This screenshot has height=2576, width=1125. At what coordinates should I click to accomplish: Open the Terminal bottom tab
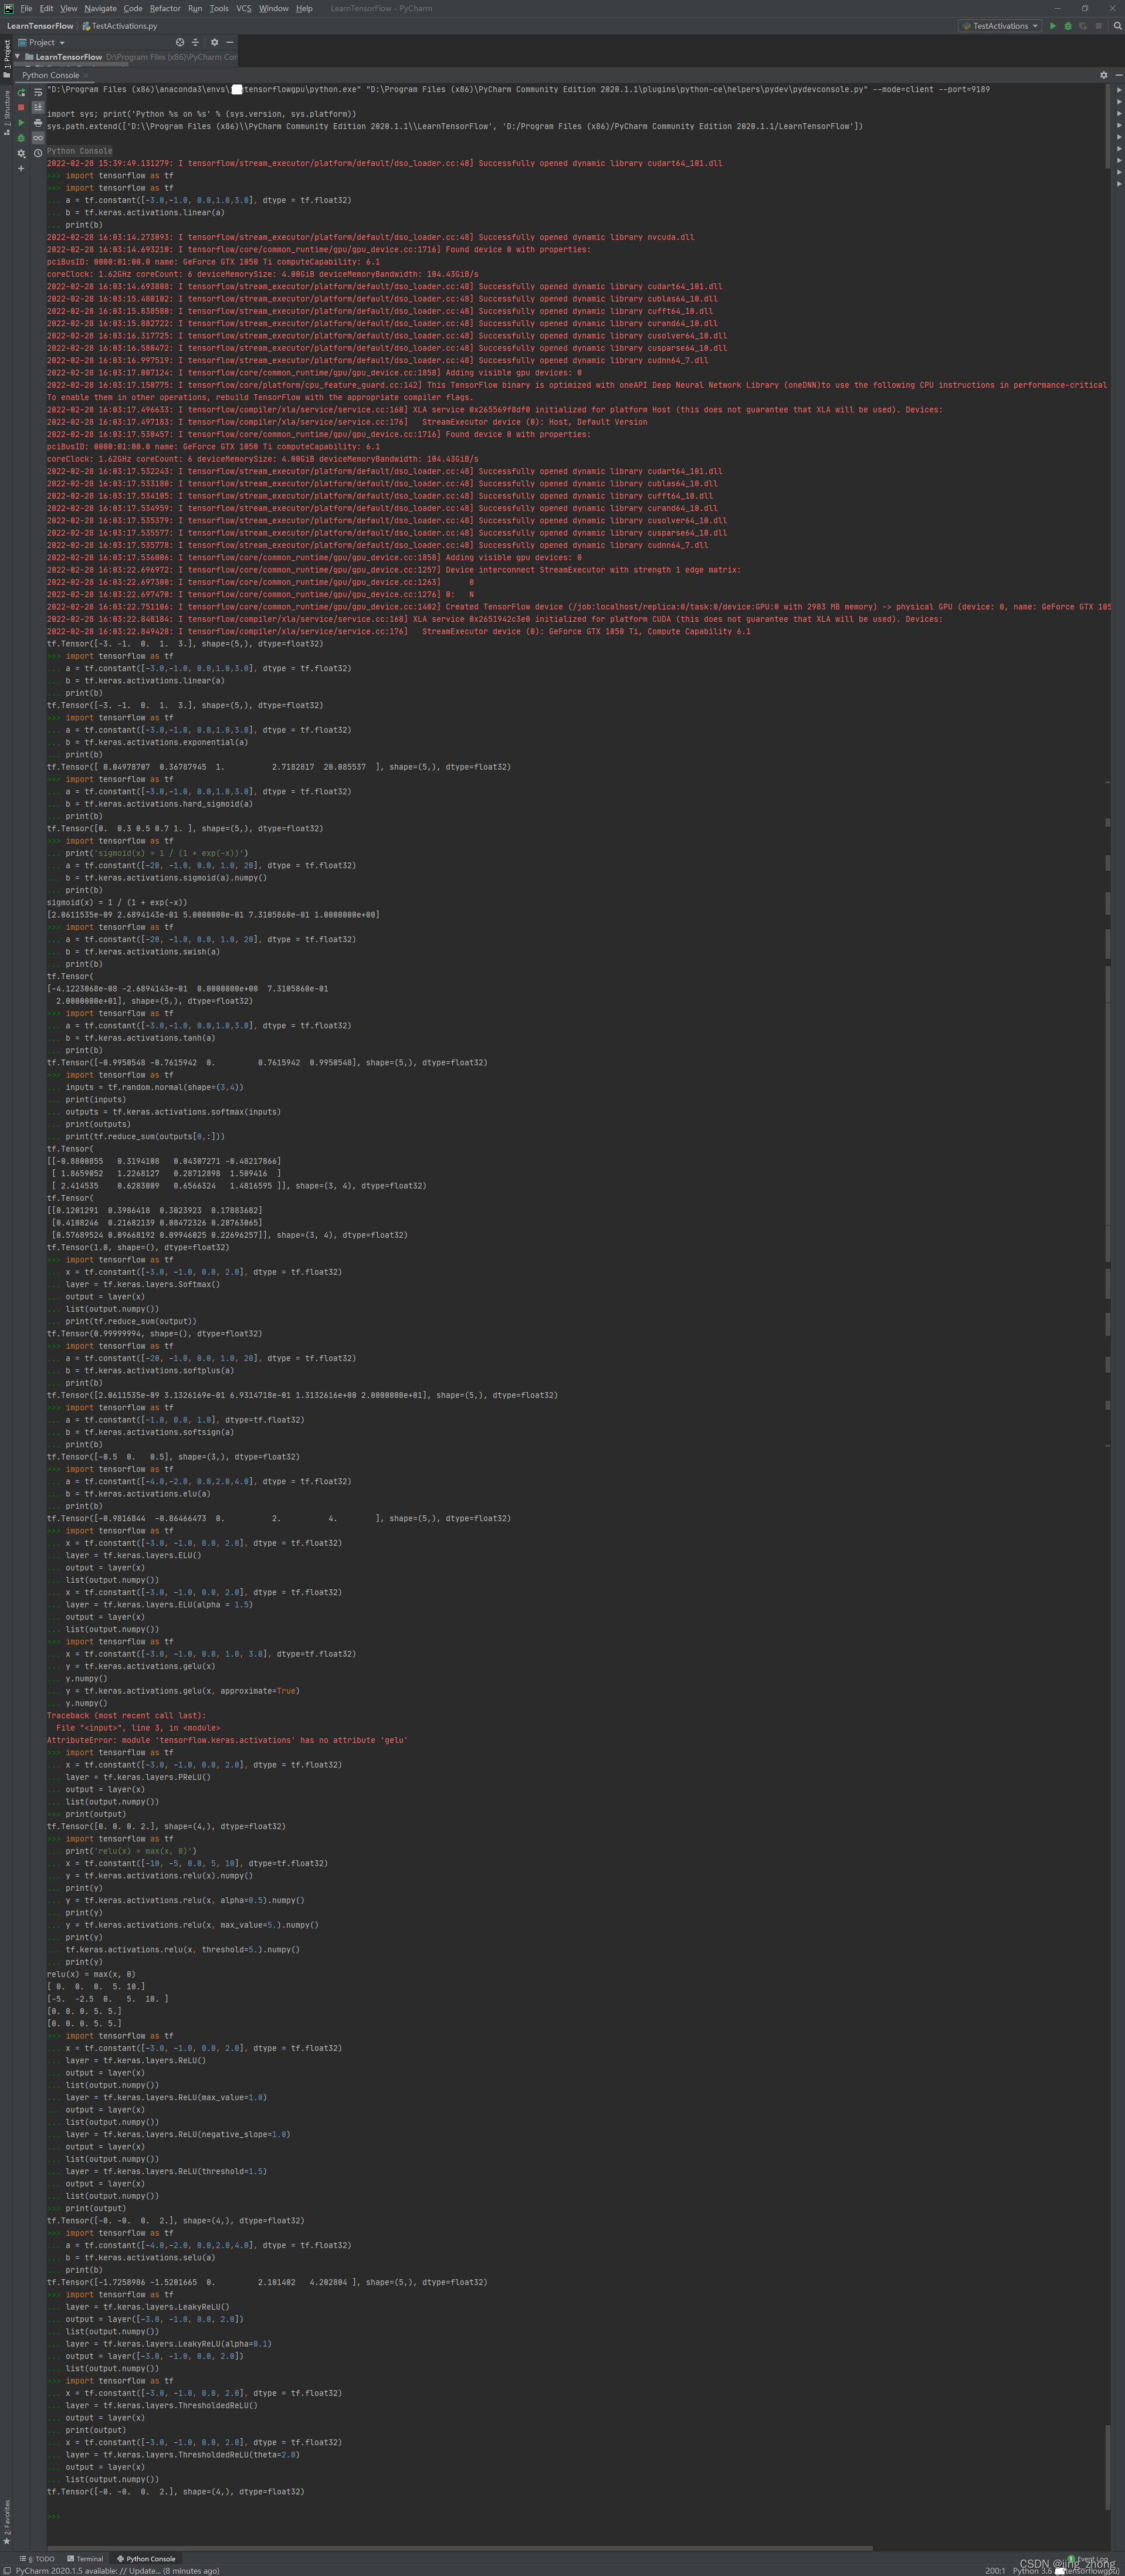pyautogui.click(x=85, y=2559)
